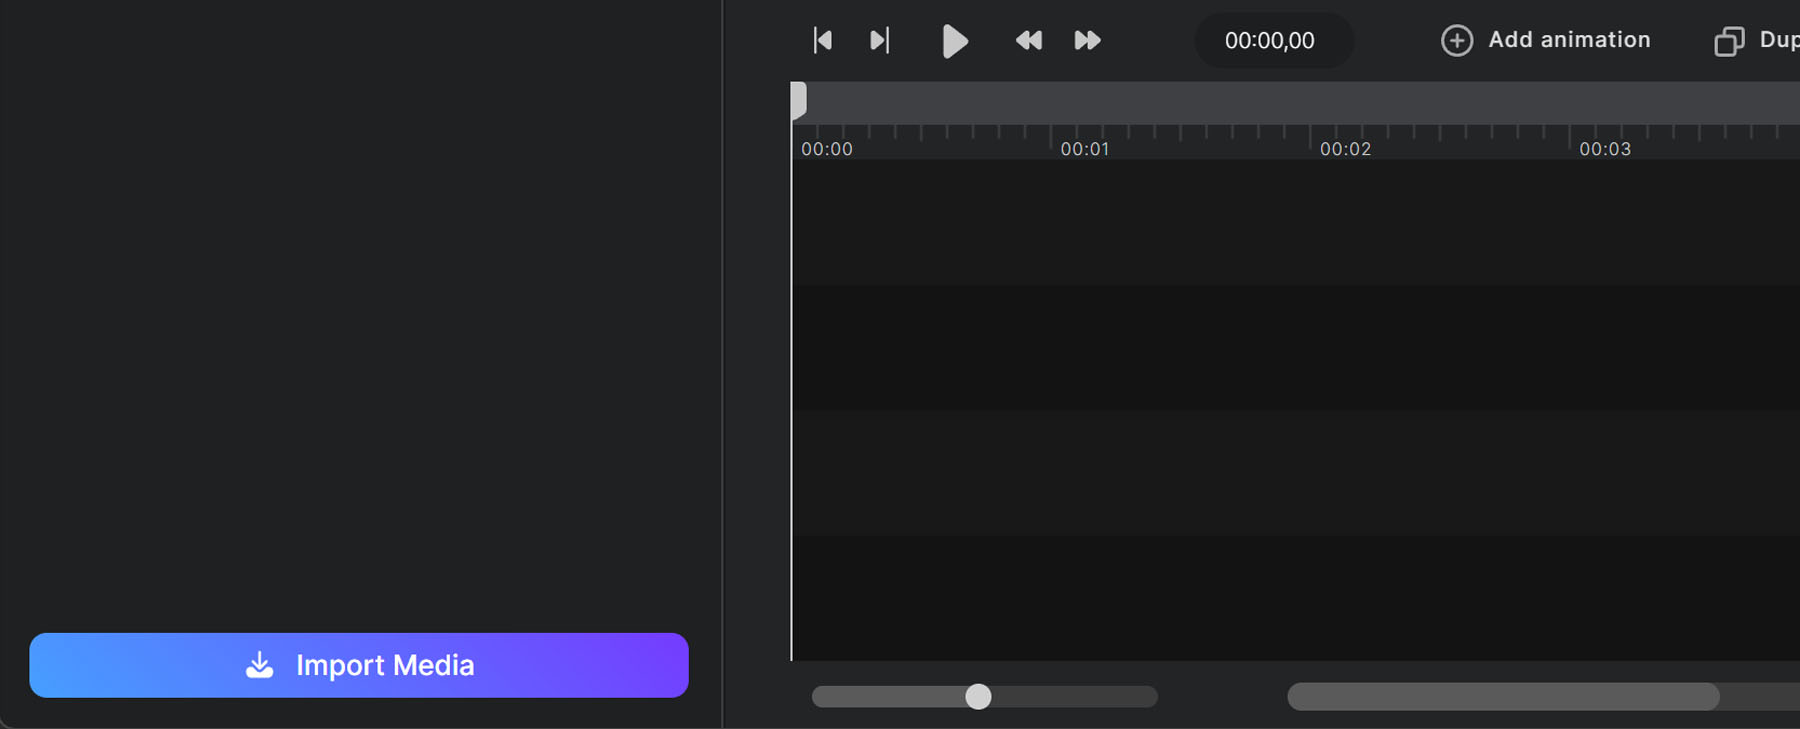The image size is (1800, 729).
Task: Select the first empty timeline track
Action: (x=1295, y=222)
